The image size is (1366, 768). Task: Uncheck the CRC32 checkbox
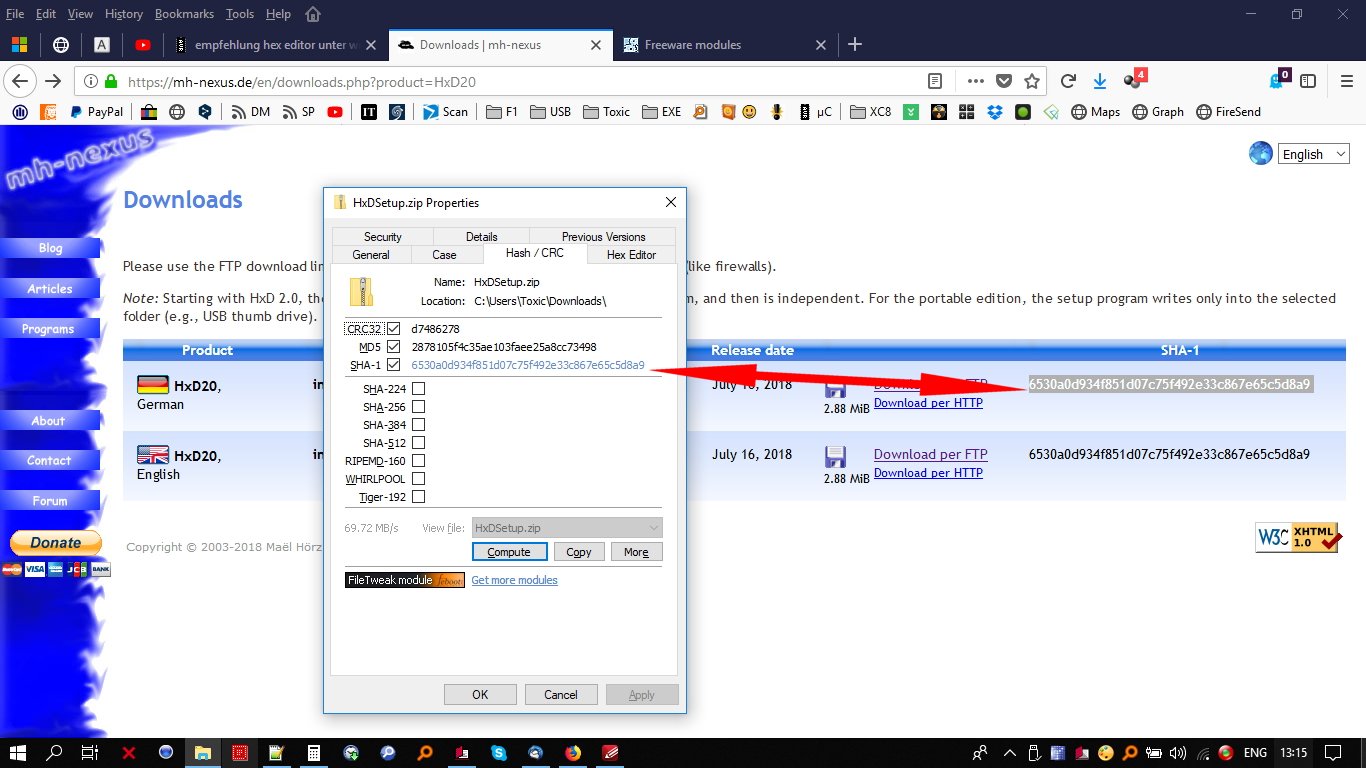(393, 329)
